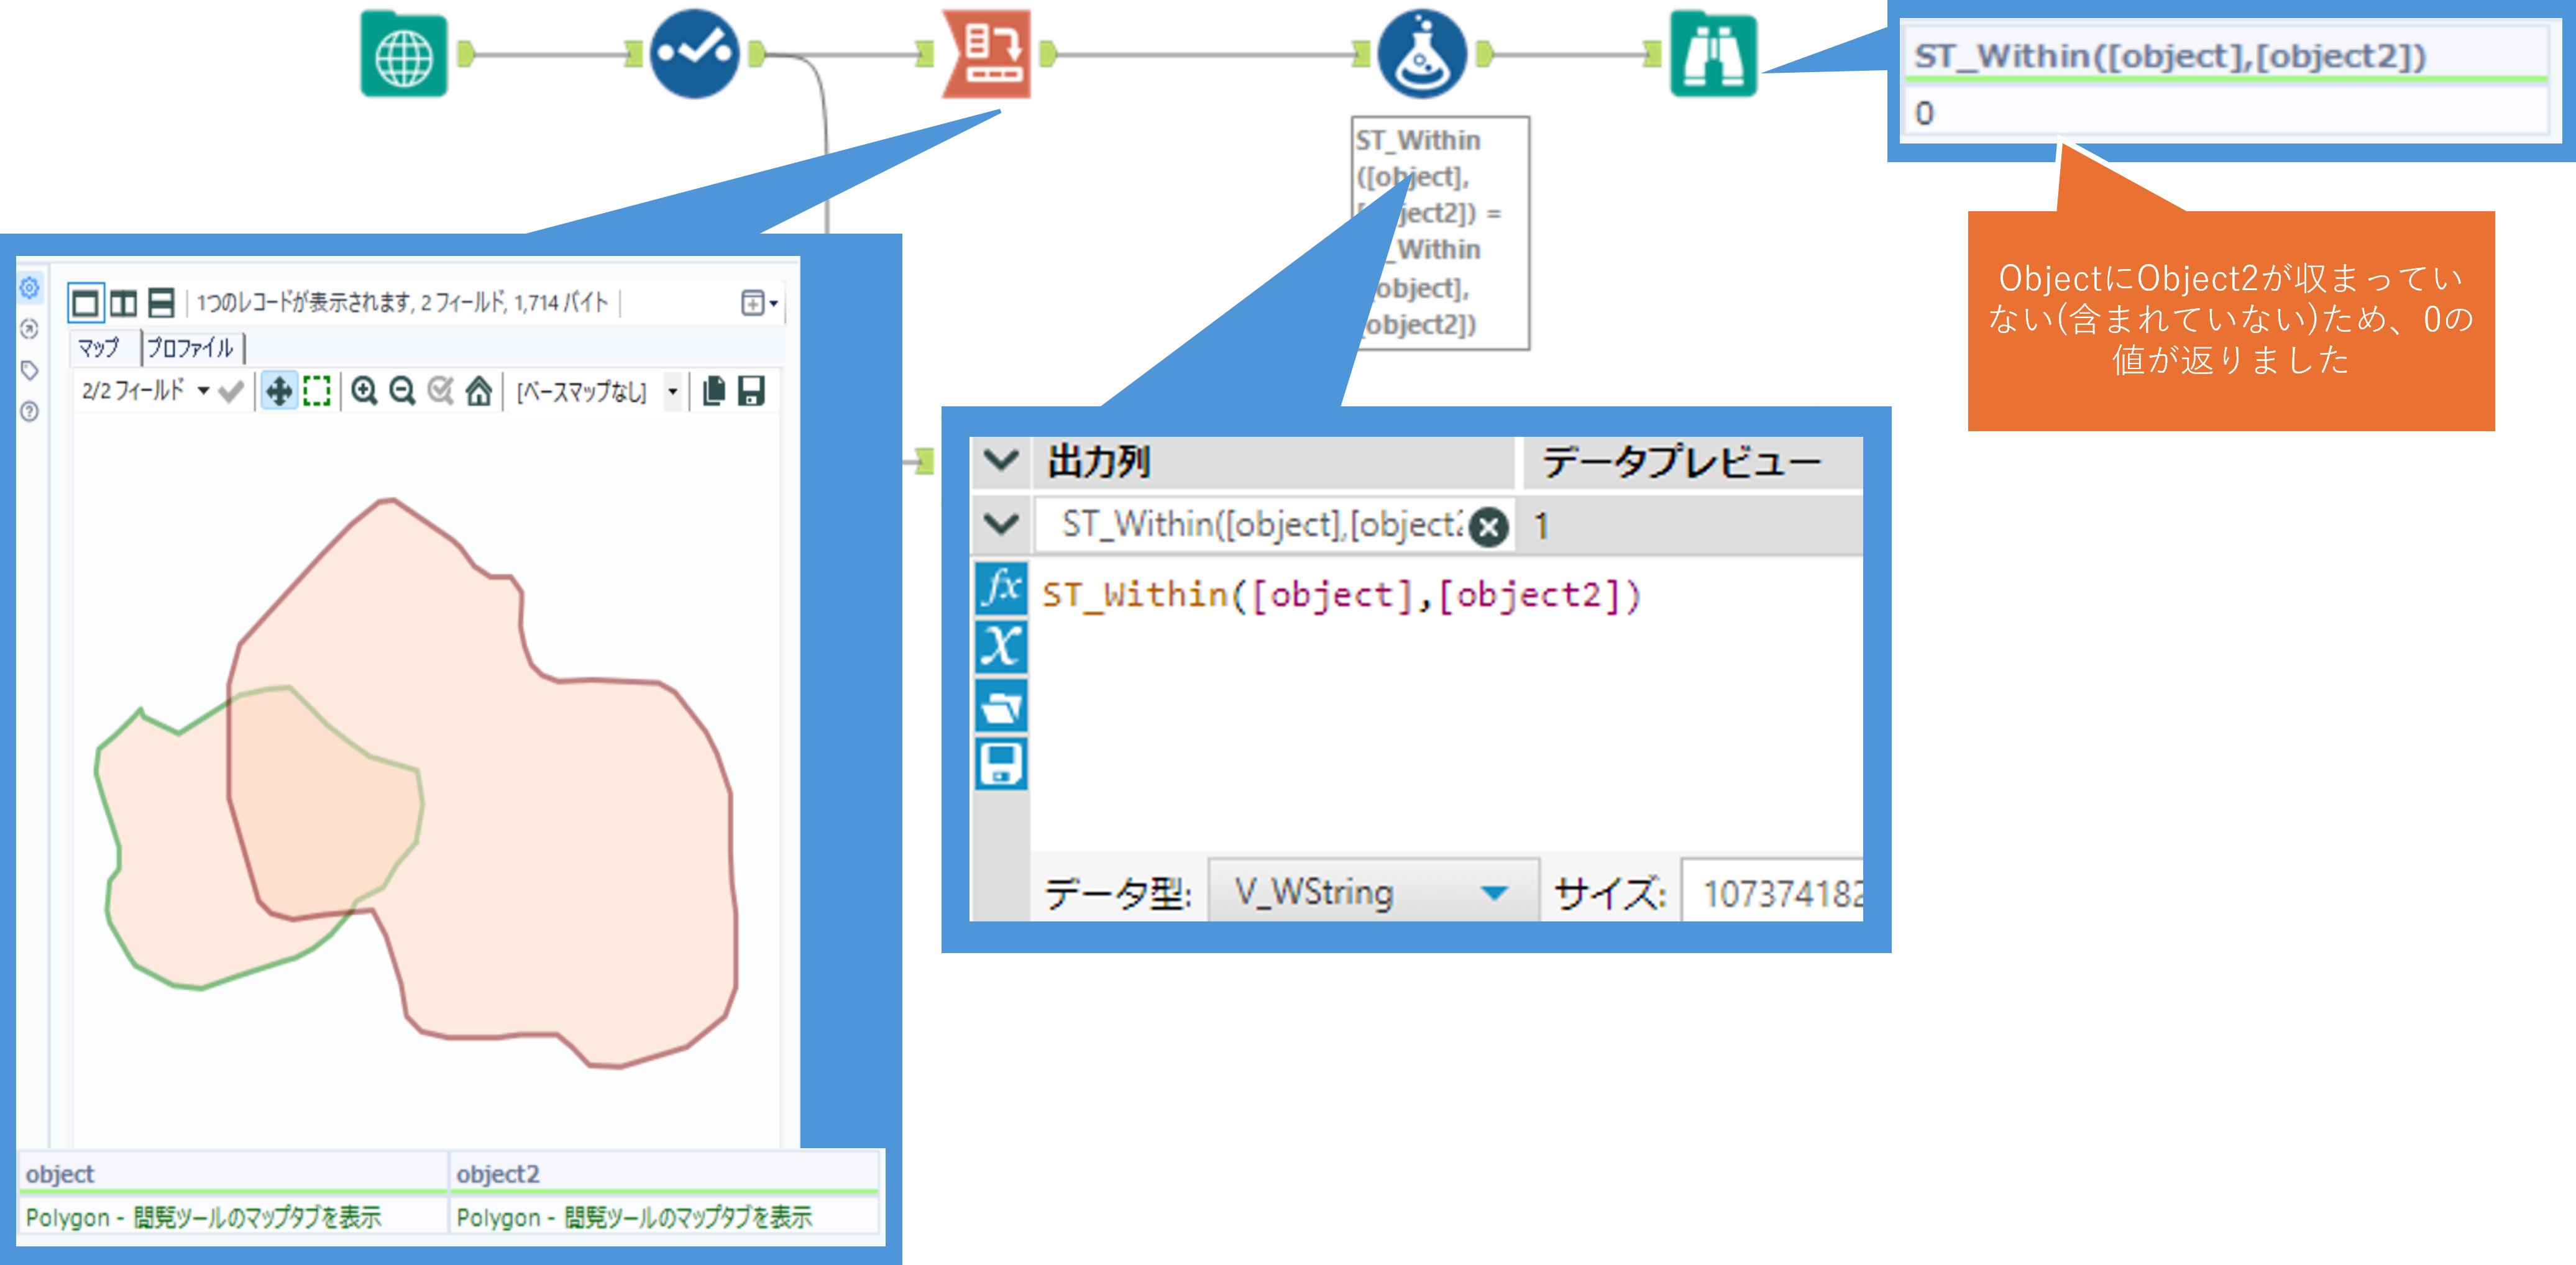Zoom in on the map
The image size is (2576, 1265).
tap(365, 391)
